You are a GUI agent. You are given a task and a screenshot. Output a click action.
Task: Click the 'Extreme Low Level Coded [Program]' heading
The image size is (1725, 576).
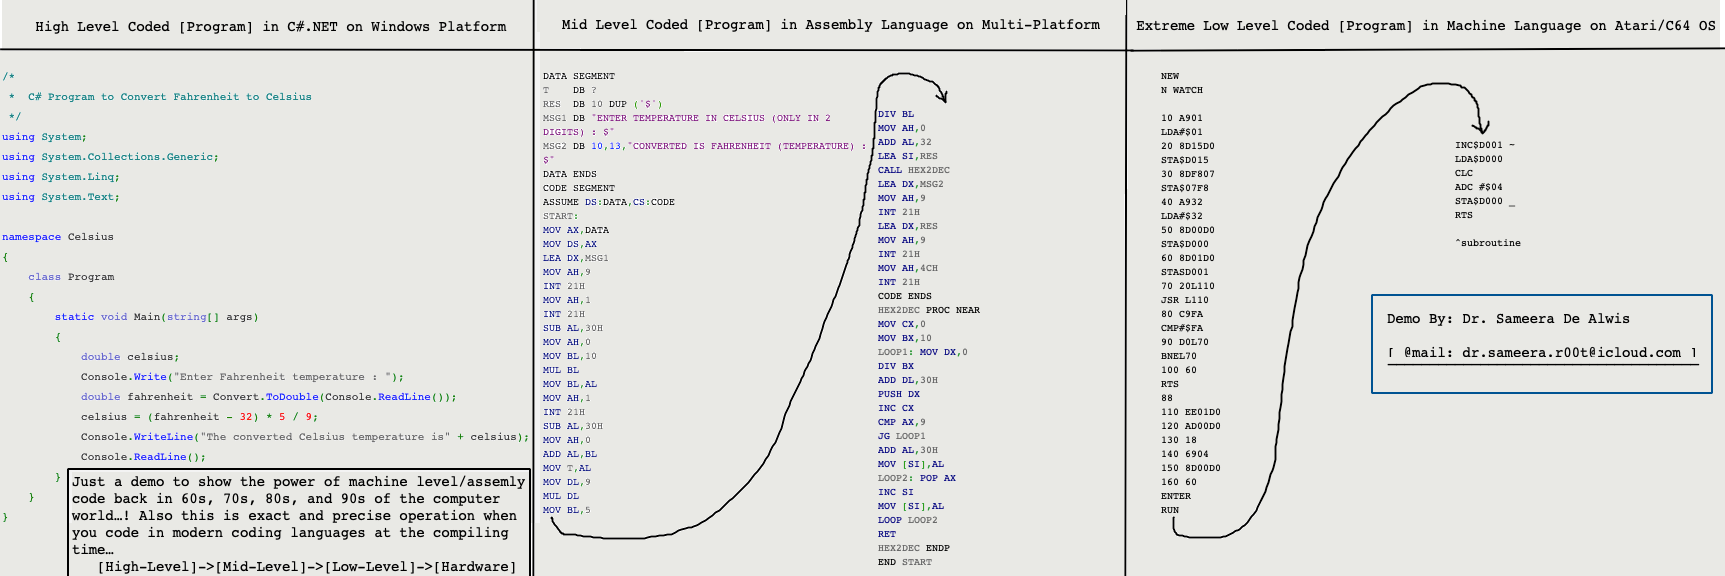tap(1425, 26)
